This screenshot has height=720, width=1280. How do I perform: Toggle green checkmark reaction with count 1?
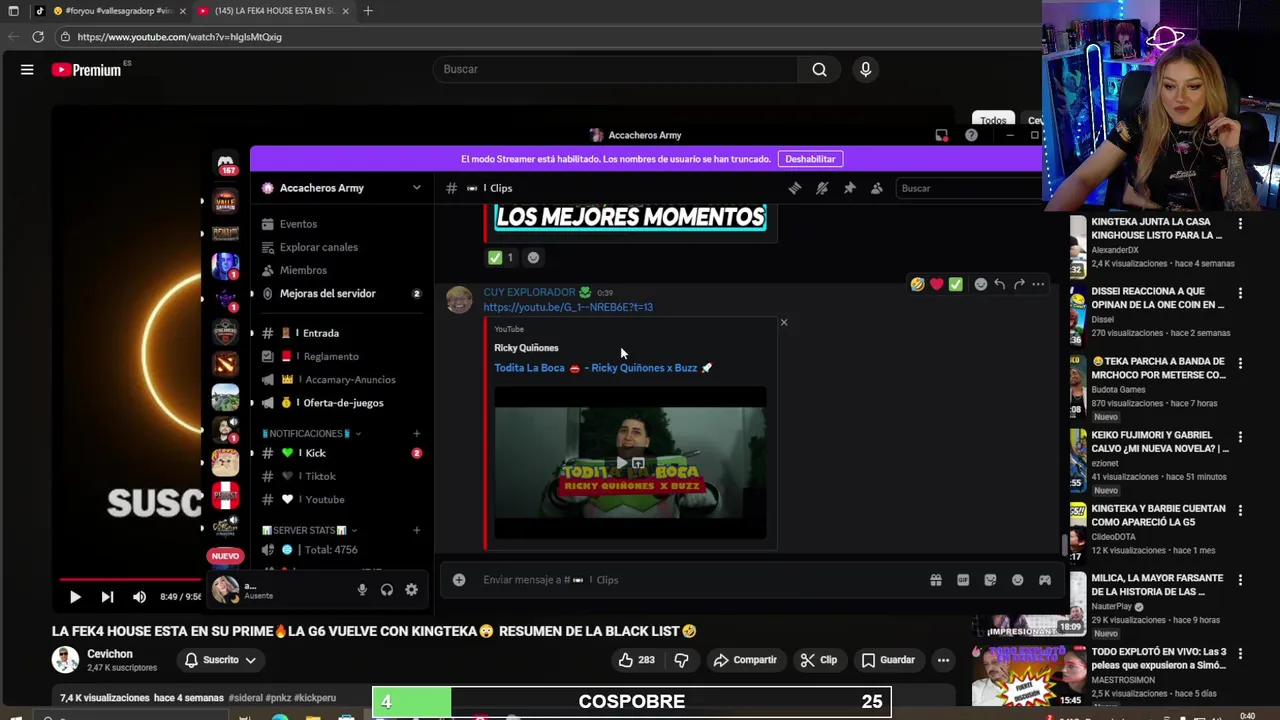(x=501, y=258)
